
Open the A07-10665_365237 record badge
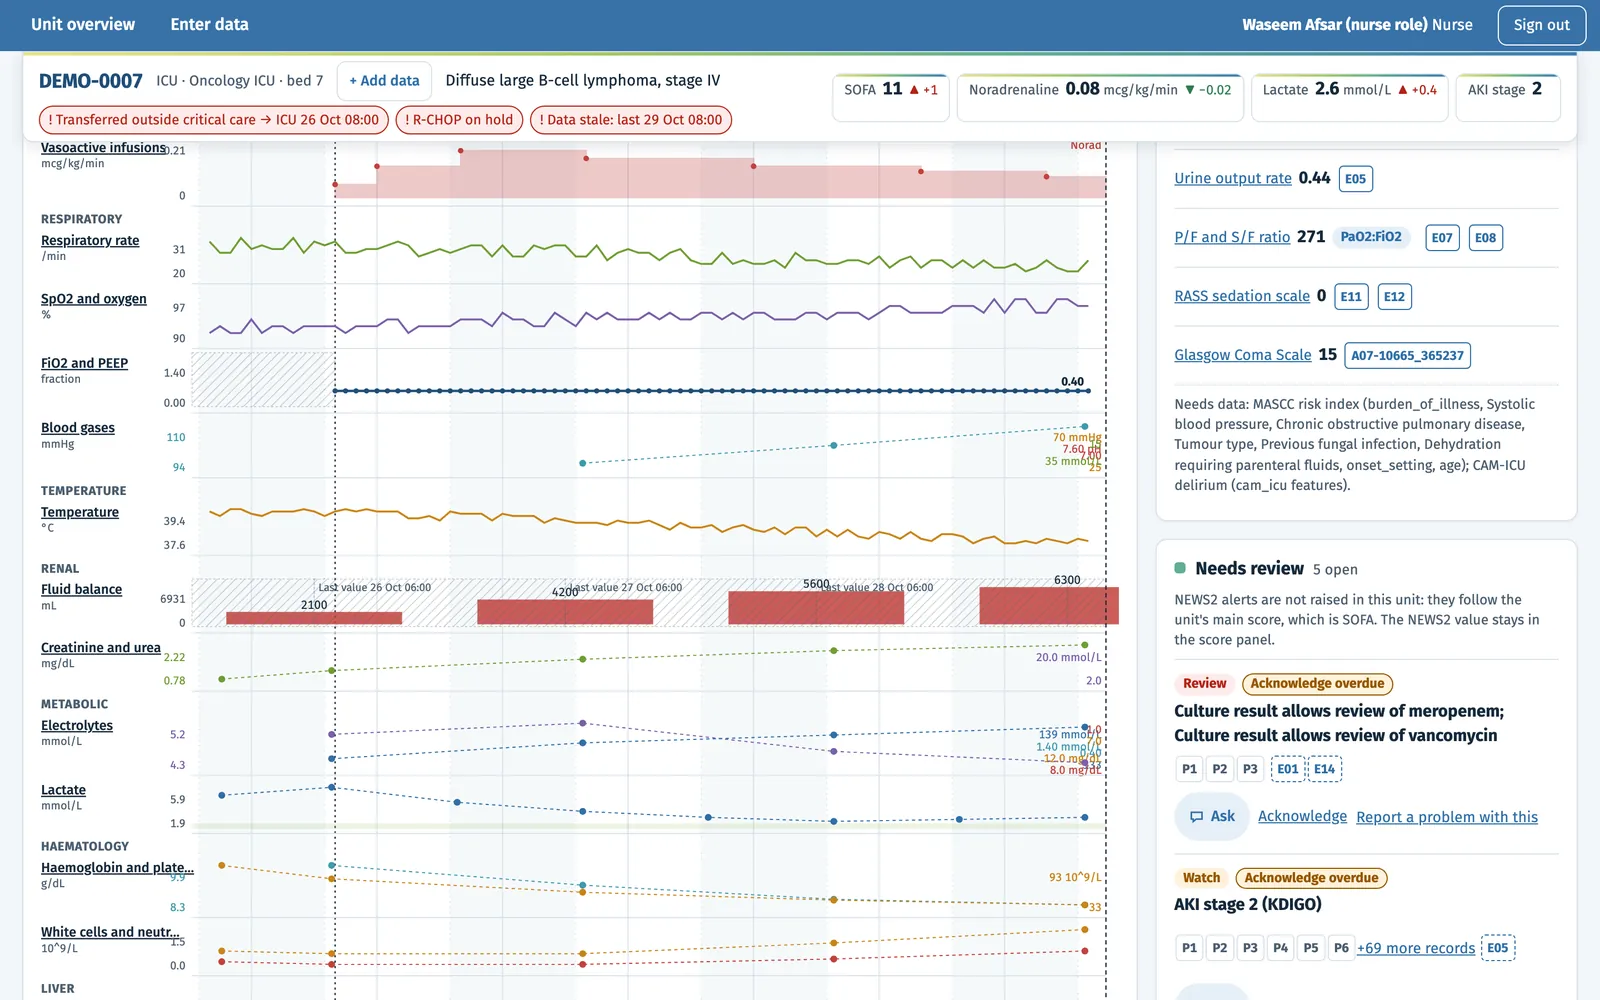coord(1407,356)
